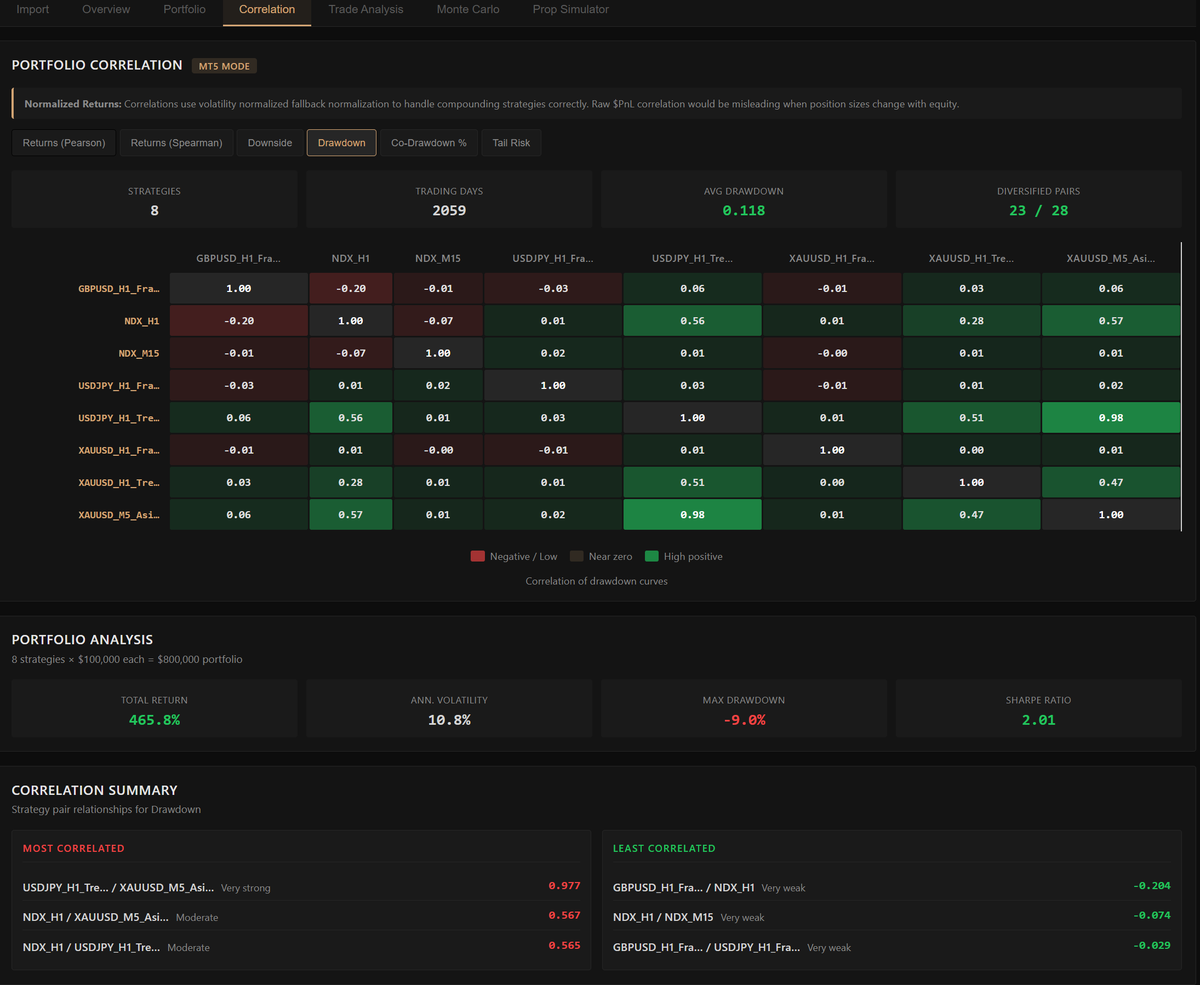Switch to the Prop Simulator tab

click(x=569, y=9)
